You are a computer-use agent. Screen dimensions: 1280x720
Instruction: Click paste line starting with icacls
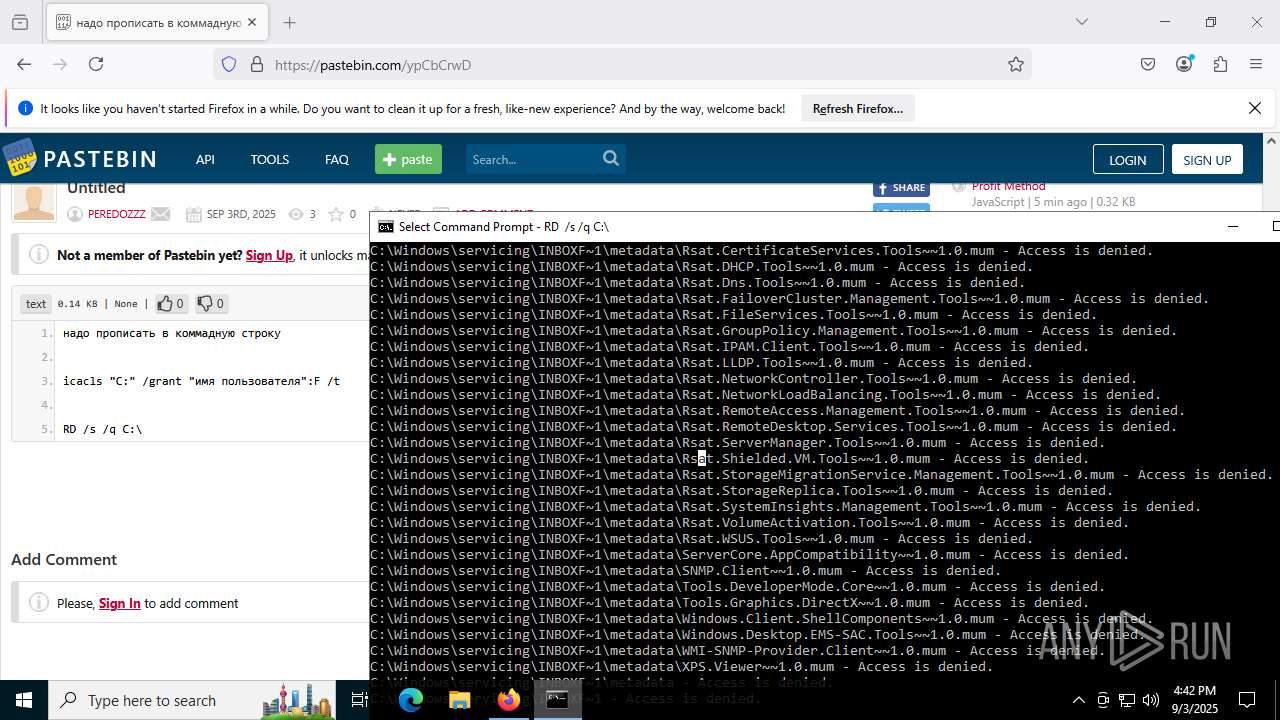[x=201, y=381]
